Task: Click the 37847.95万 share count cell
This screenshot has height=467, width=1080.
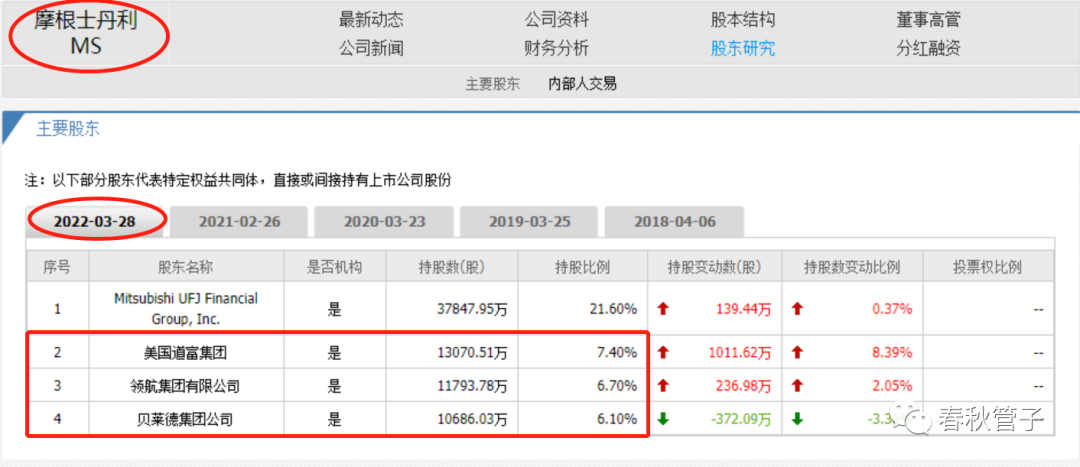Action: pos(472,309)
